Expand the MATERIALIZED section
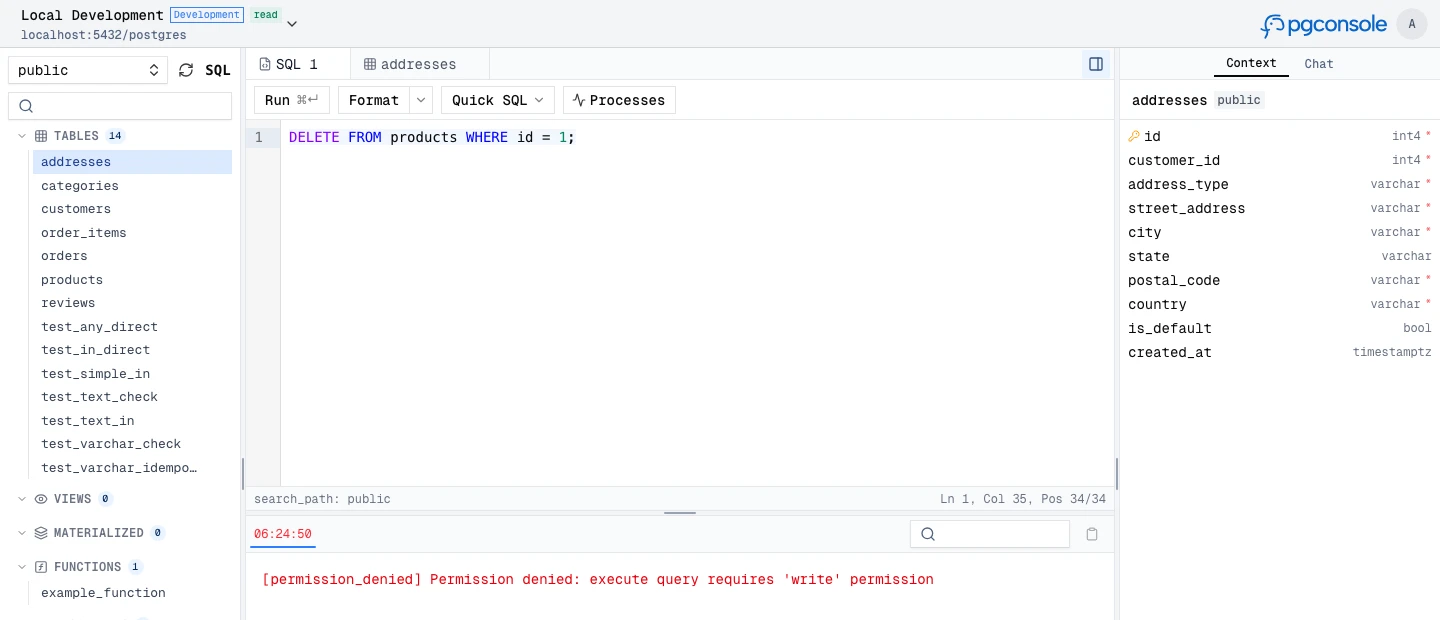The image size is (1440, 620). 22,533
